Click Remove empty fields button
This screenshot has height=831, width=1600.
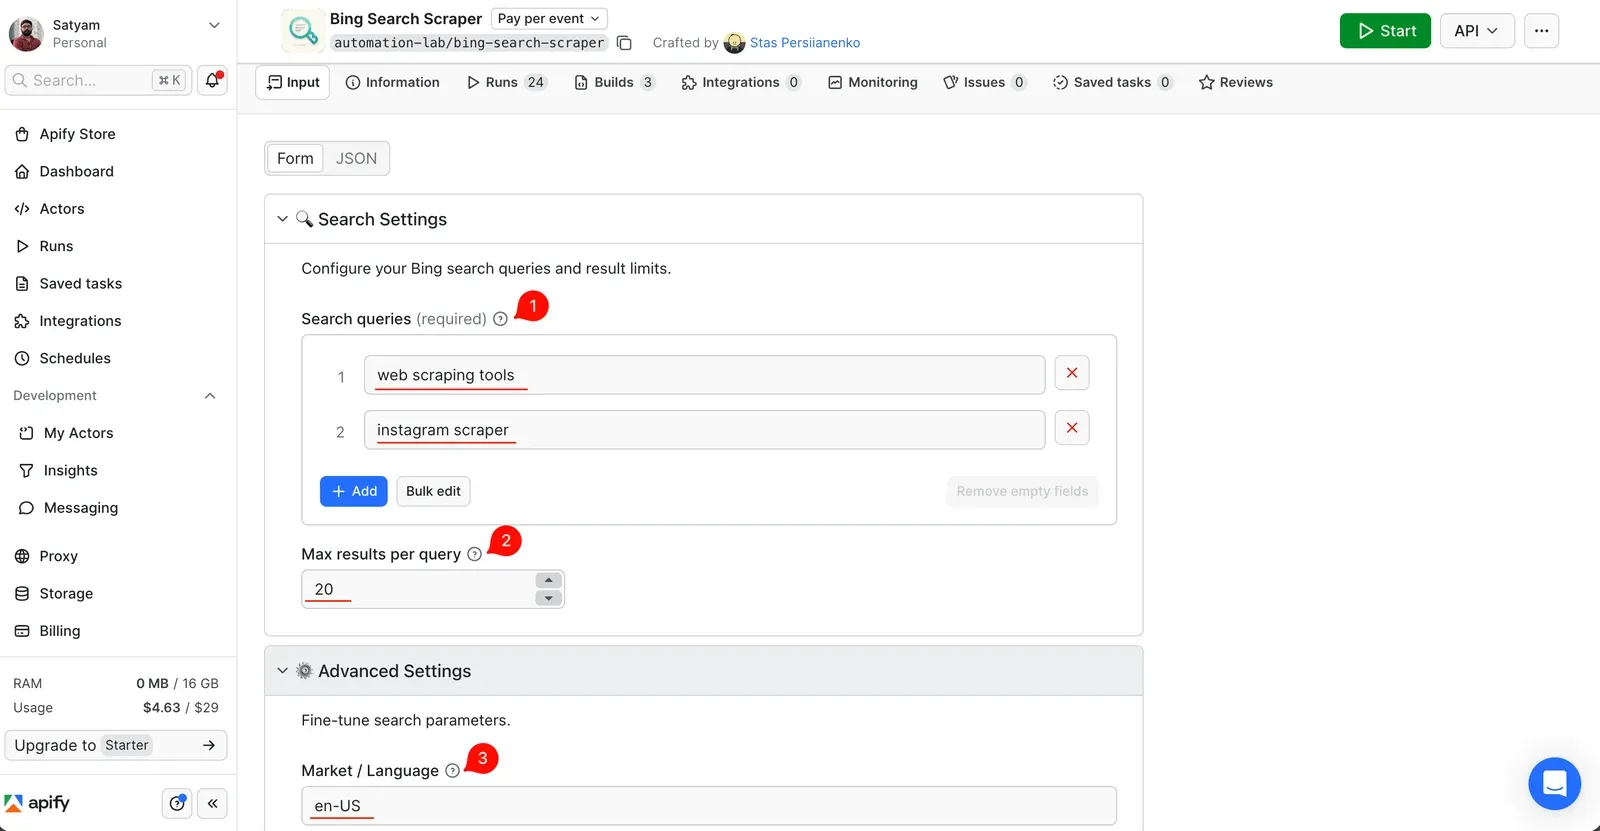coord(1022,491)
